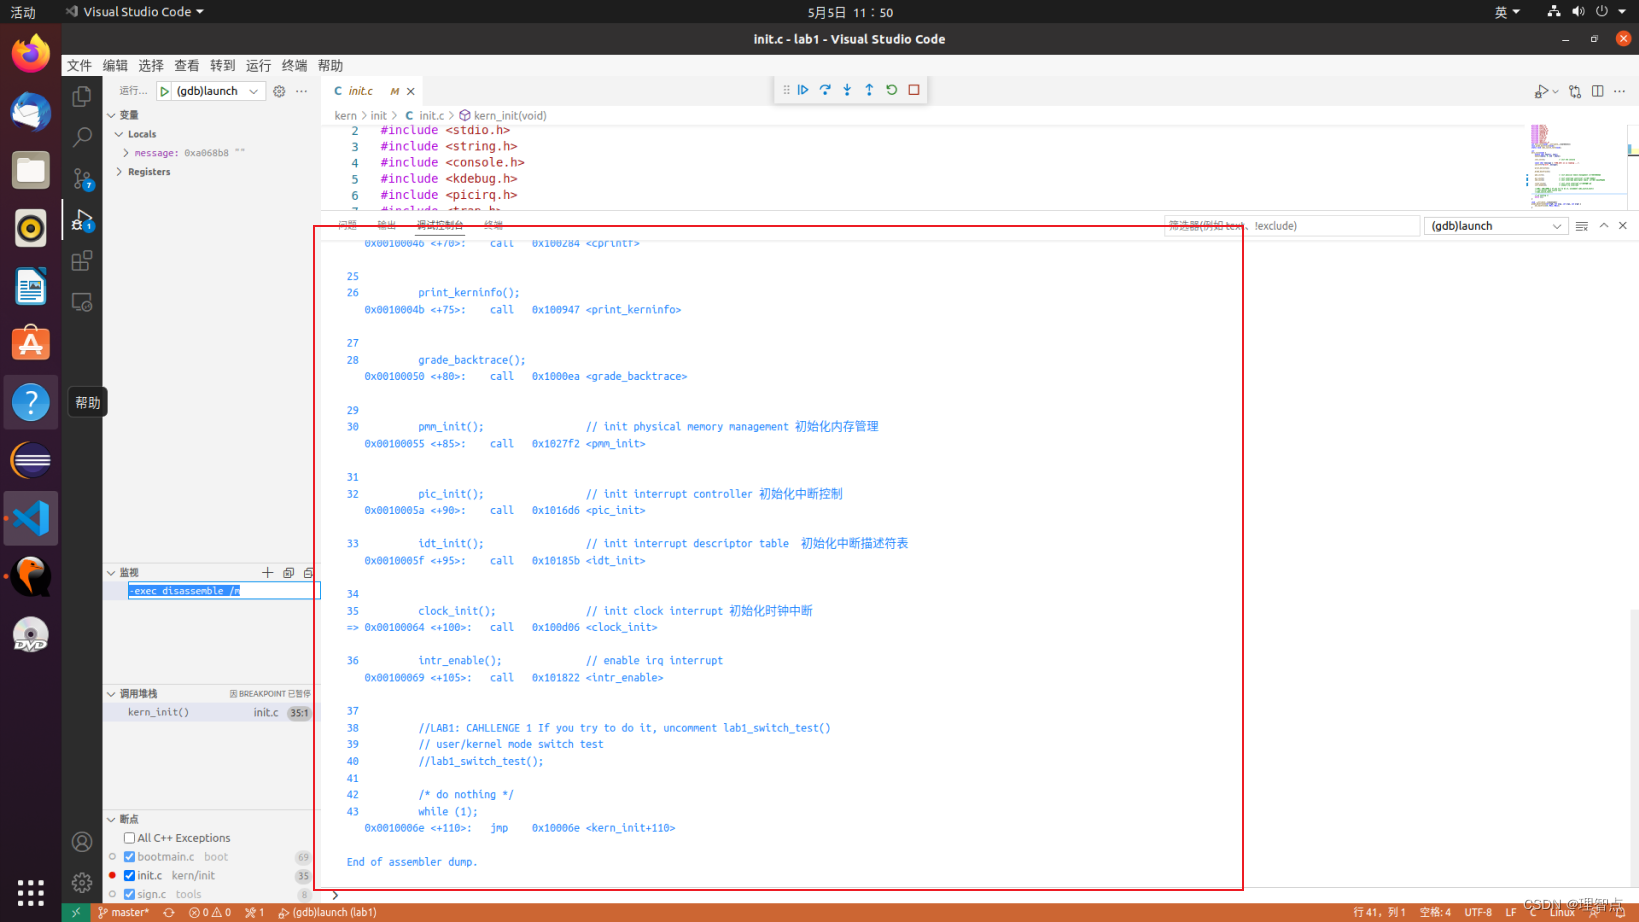Disable the bootmain.c breakpoint checkbox
This screenshot has height=922, width=1639.
[x=129, y=857]
